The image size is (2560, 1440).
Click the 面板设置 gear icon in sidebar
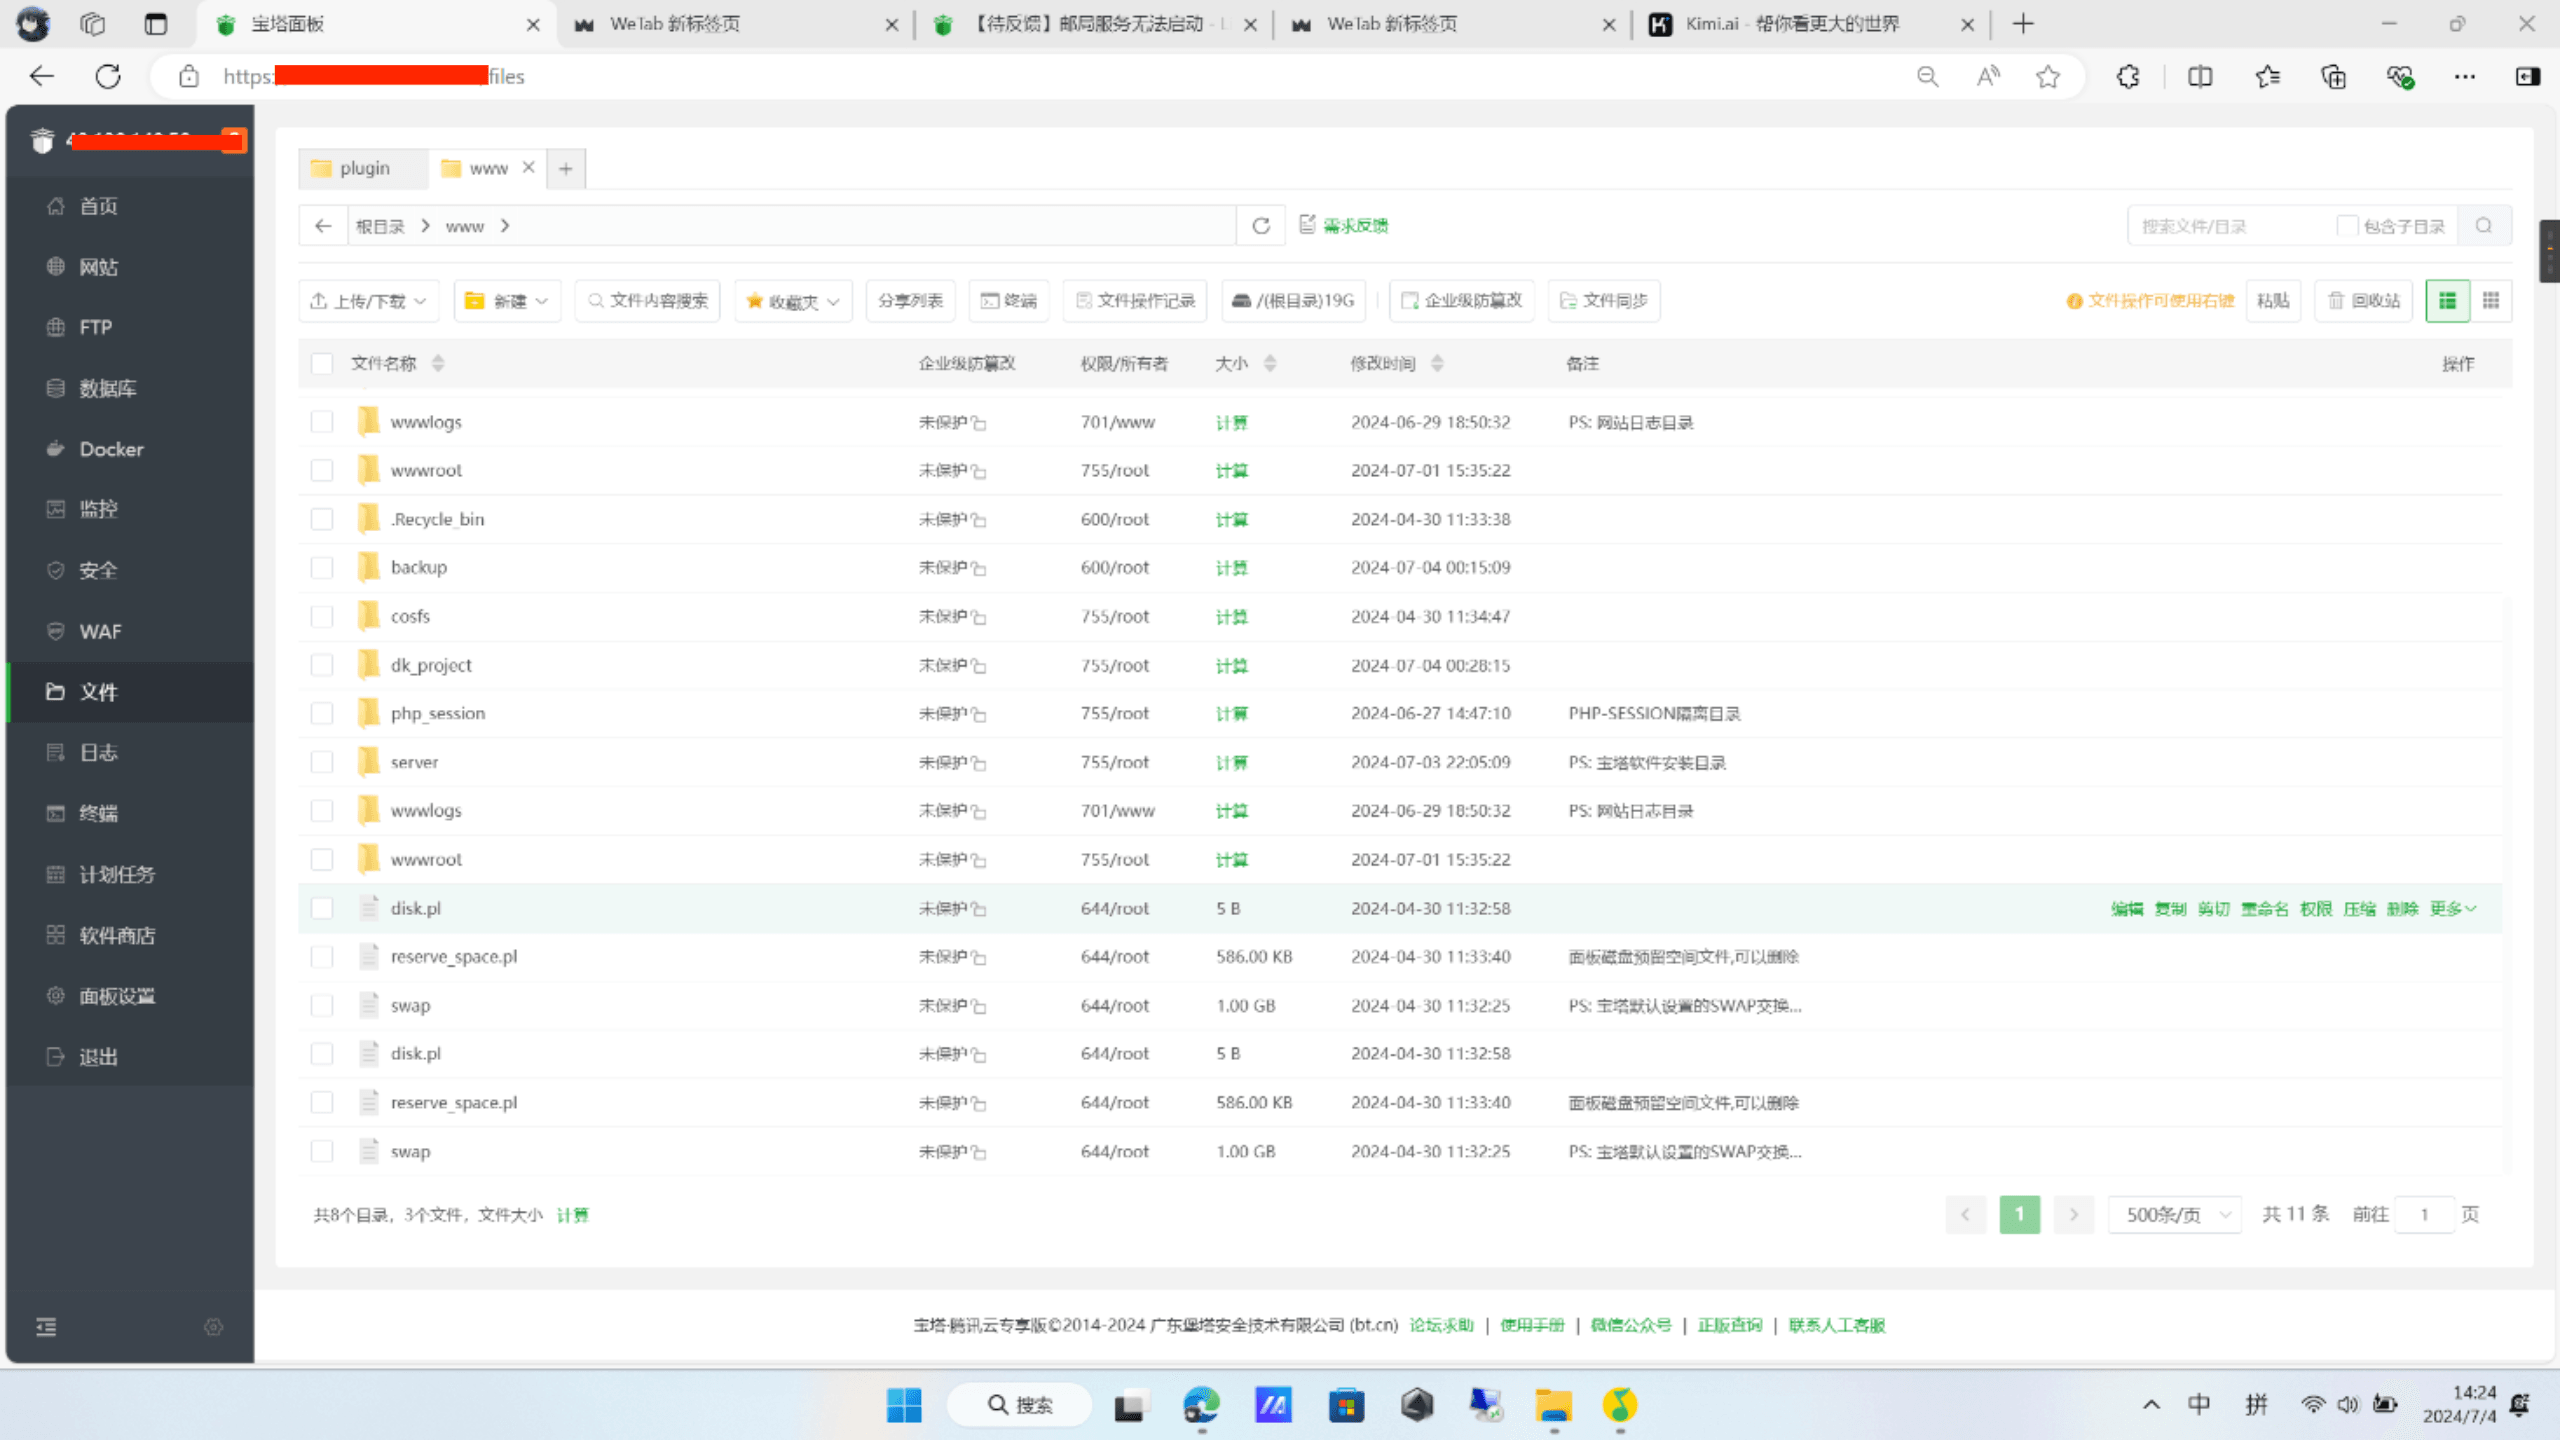56,996
